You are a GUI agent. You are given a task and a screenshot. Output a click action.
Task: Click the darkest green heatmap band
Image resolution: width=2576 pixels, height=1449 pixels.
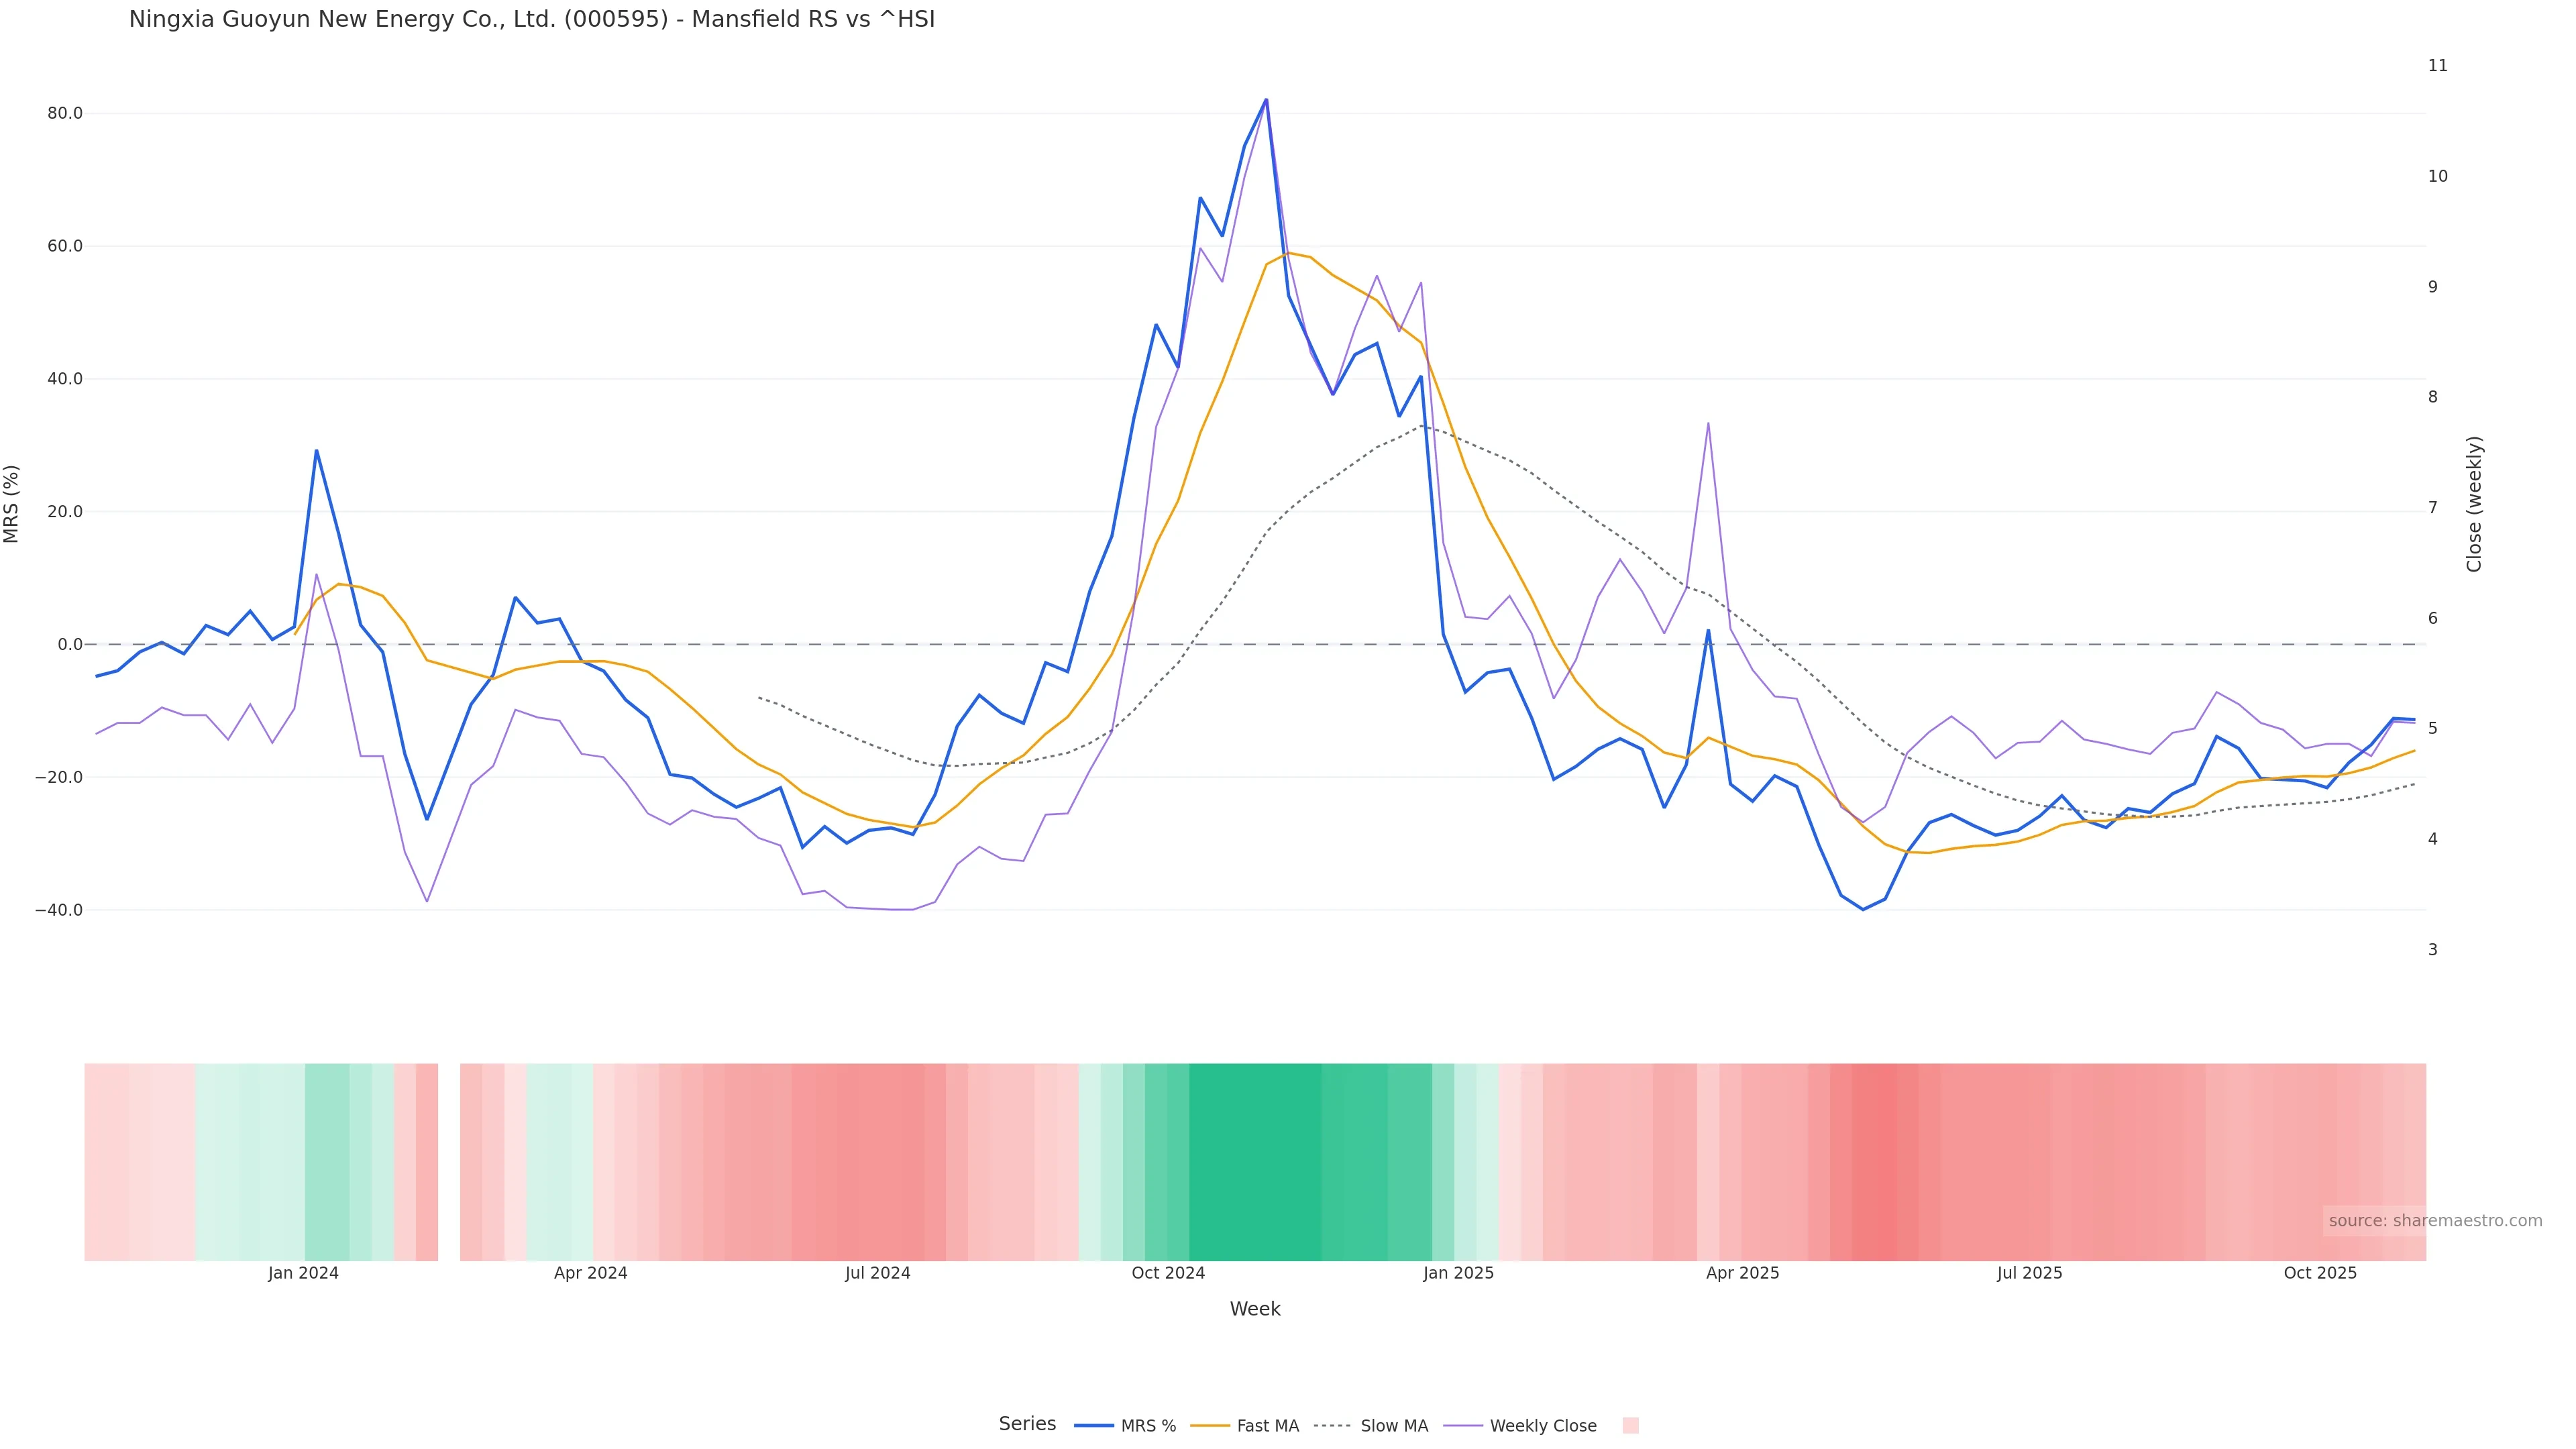(x=1254, y=1161)
